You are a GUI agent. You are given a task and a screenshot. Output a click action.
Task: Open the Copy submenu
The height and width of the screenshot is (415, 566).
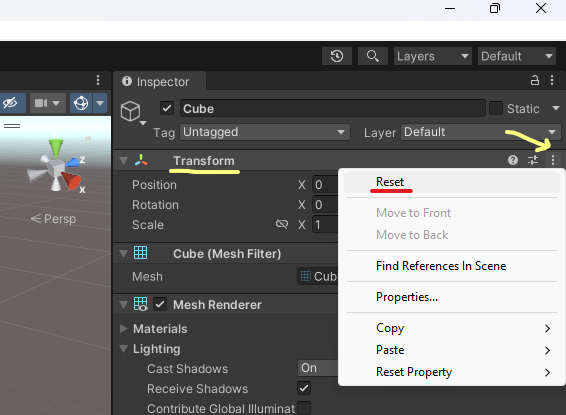[452, 328]
